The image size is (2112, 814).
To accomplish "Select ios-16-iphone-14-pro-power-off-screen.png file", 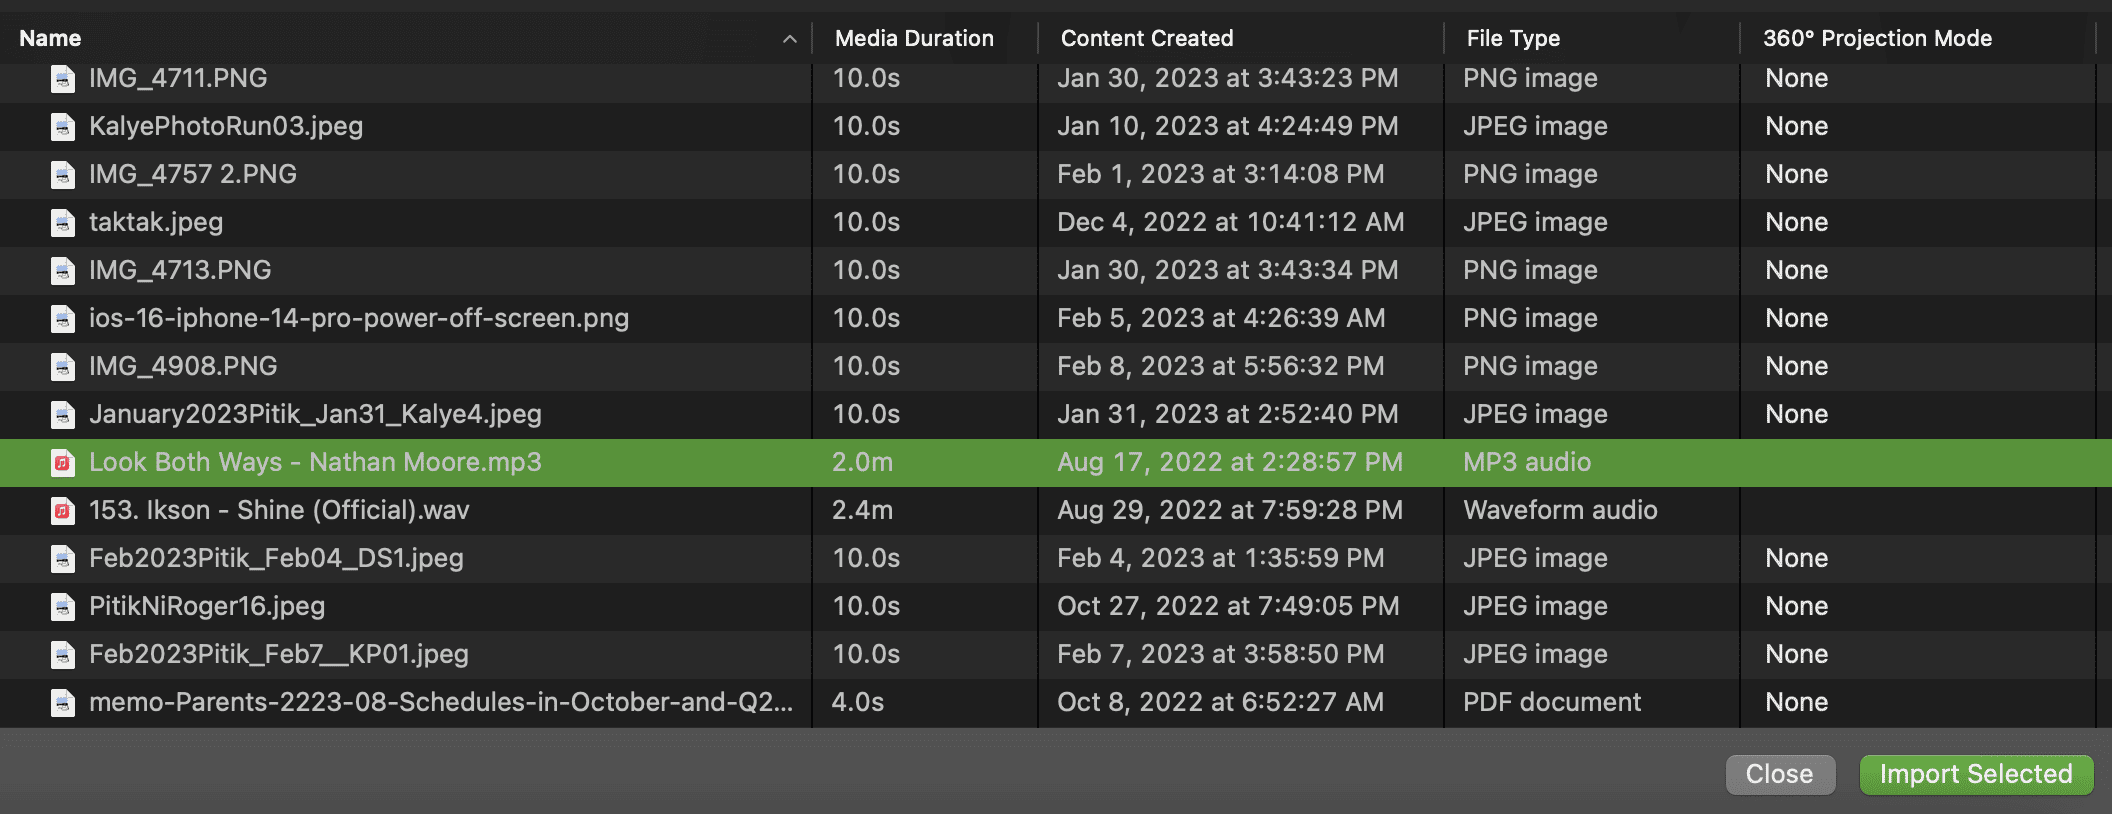I will pyautogui.click(x=358, y=318).
